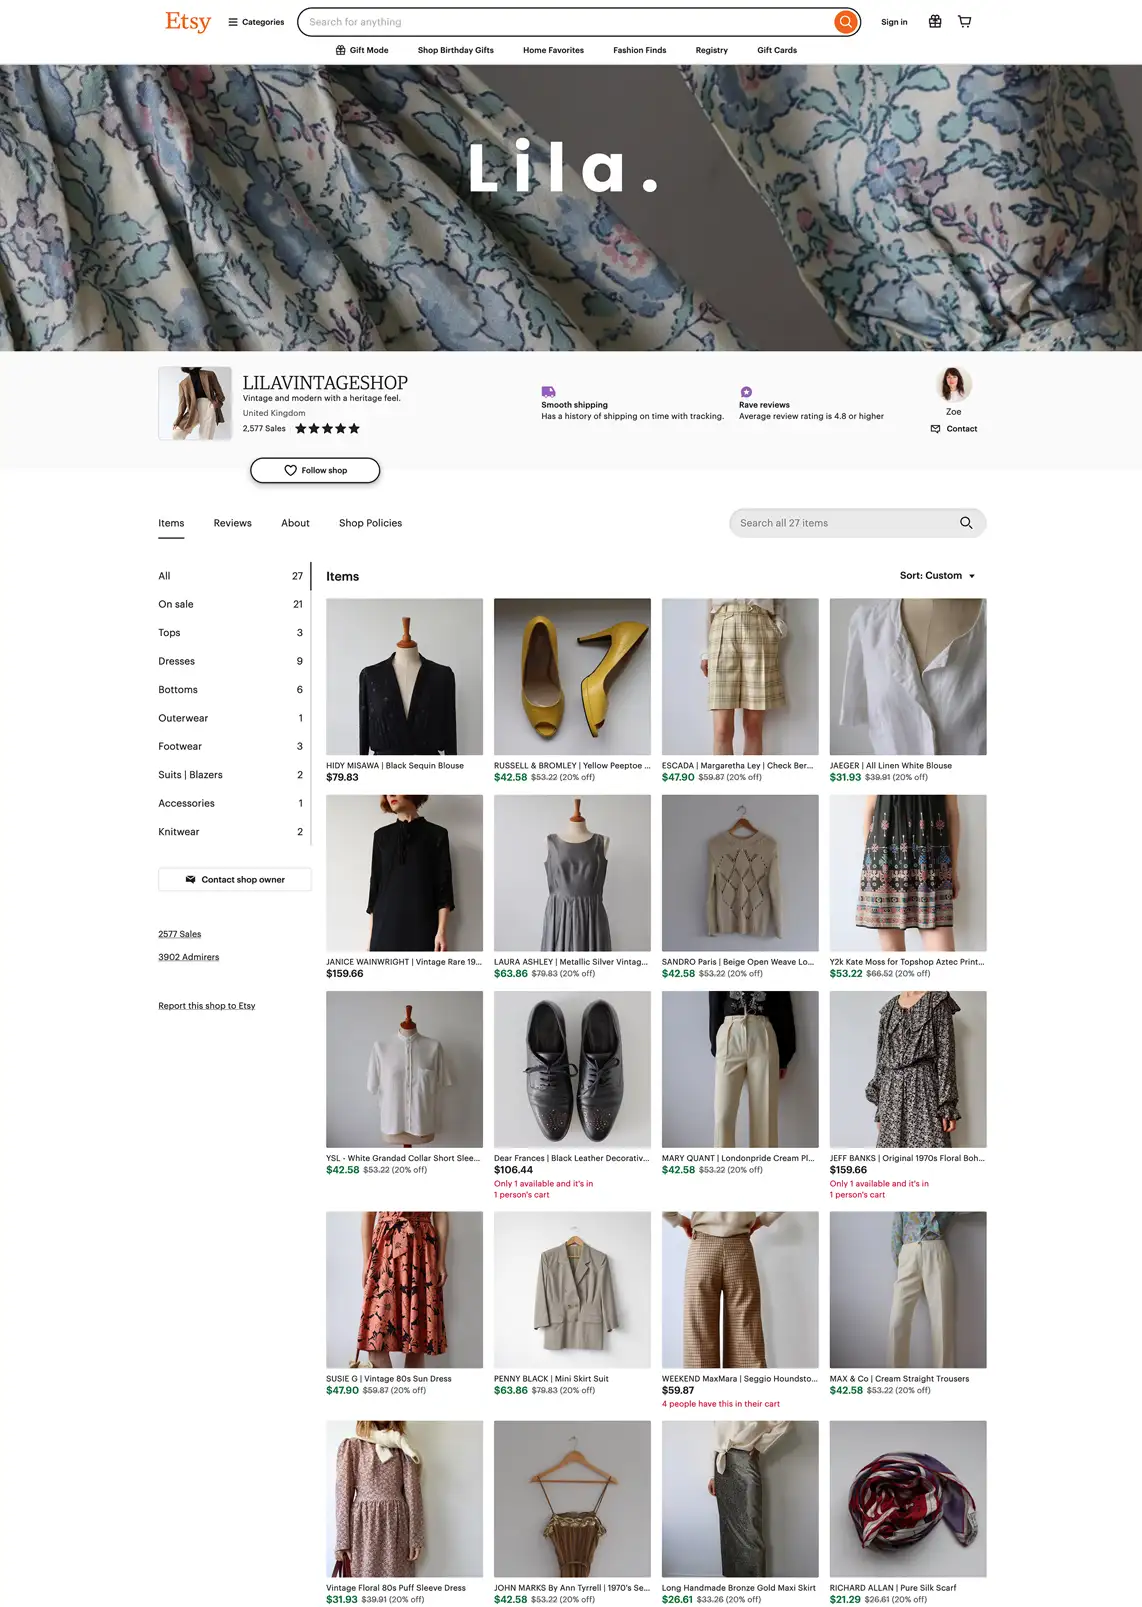
Task: Open RICHARD ALLAN Pure Silk Scarf thumbnail
Action: click(908, 1499)
